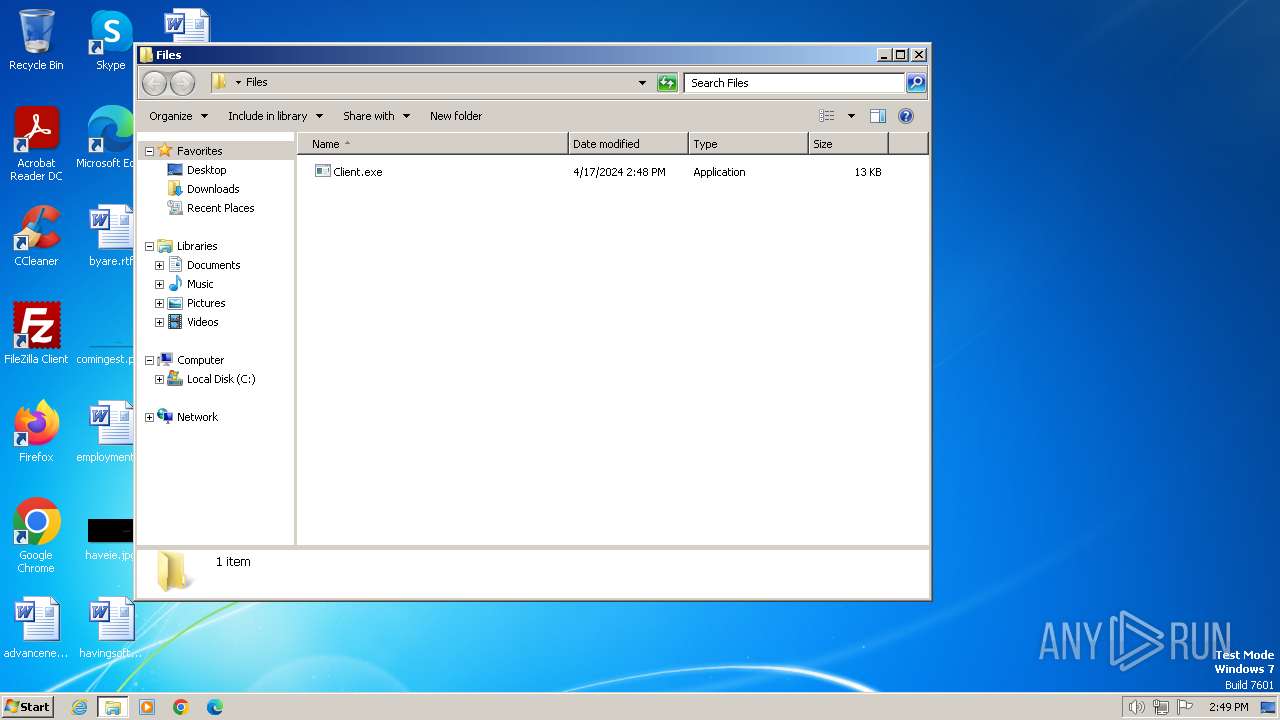Expand the Documents library node

tap(159, 265)
